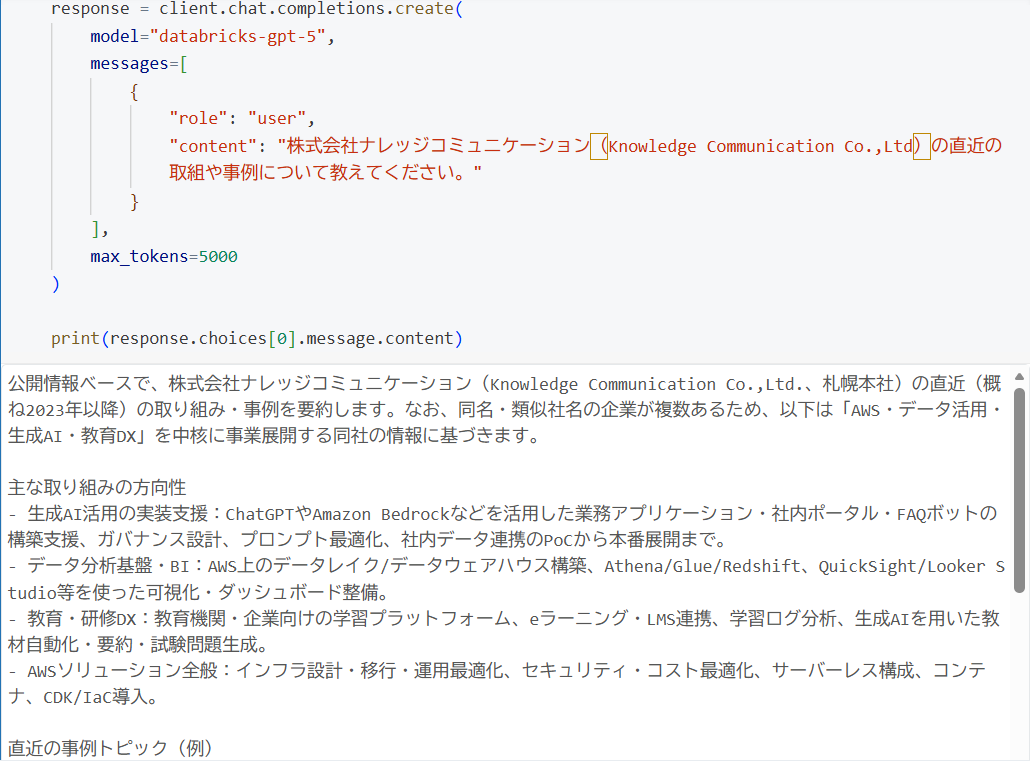The width and height of the screenshot is (1030, 761).
Task: Click the output scrollbar up arrow
Action: point(1019,377)
